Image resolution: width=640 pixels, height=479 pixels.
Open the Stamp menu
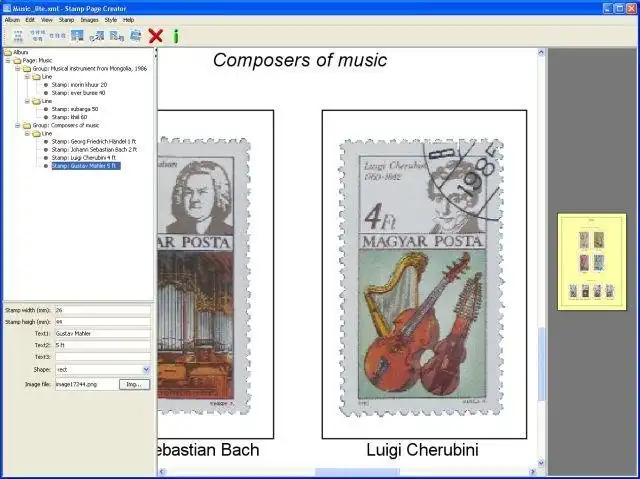[66, 20]
